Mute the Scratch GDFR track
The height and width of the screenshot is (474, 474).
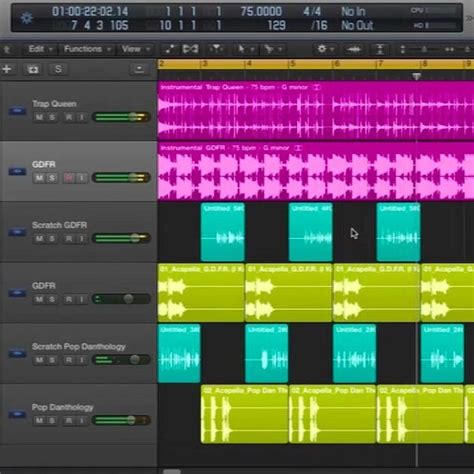[39, 239]
